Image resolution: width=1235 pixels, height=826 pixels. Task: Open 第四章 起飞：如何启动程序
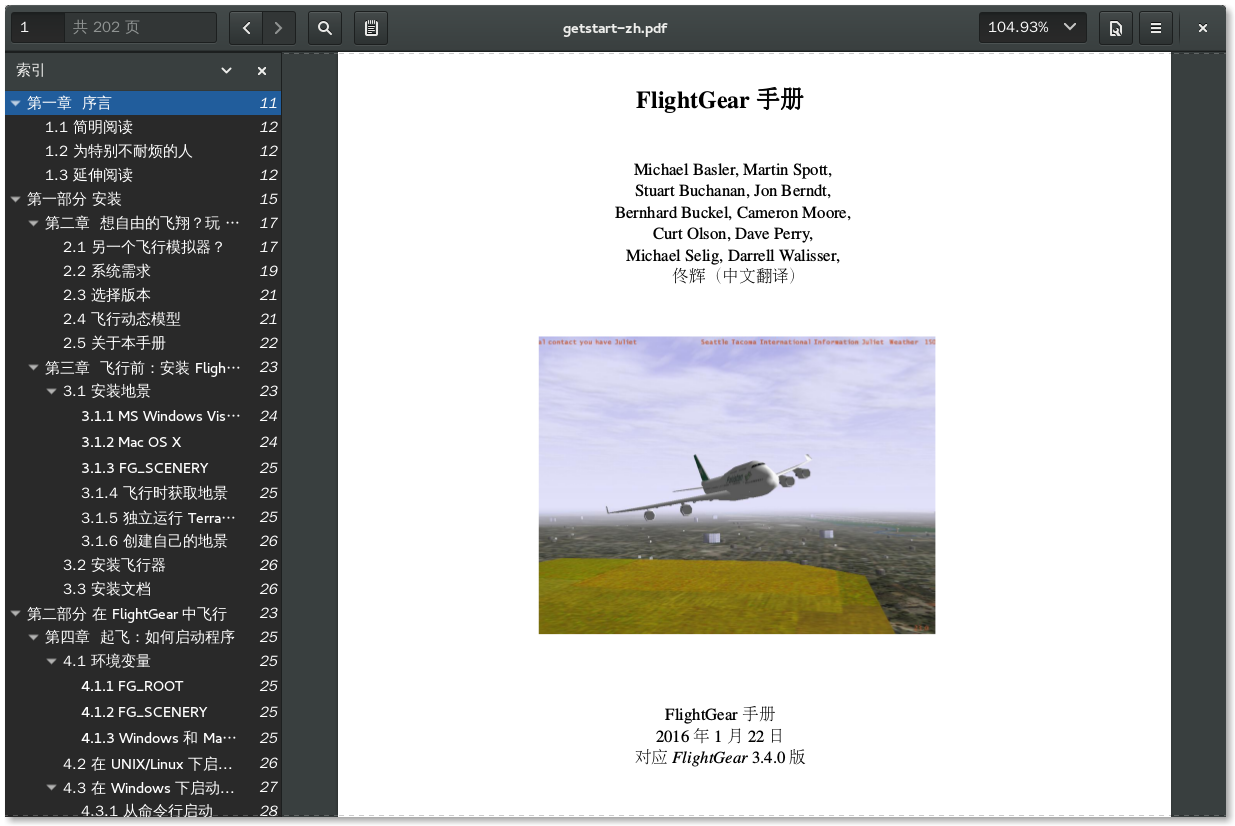point(143,637)
